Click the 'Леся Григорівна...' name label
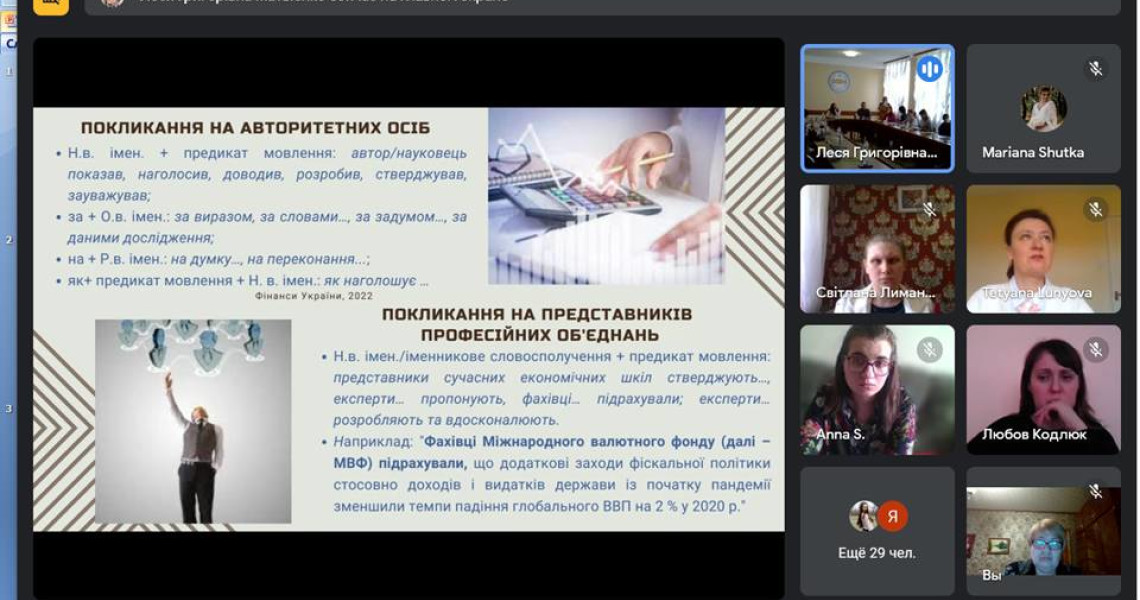This screenshot has width=1140, height=600. (x=876, y=153)
